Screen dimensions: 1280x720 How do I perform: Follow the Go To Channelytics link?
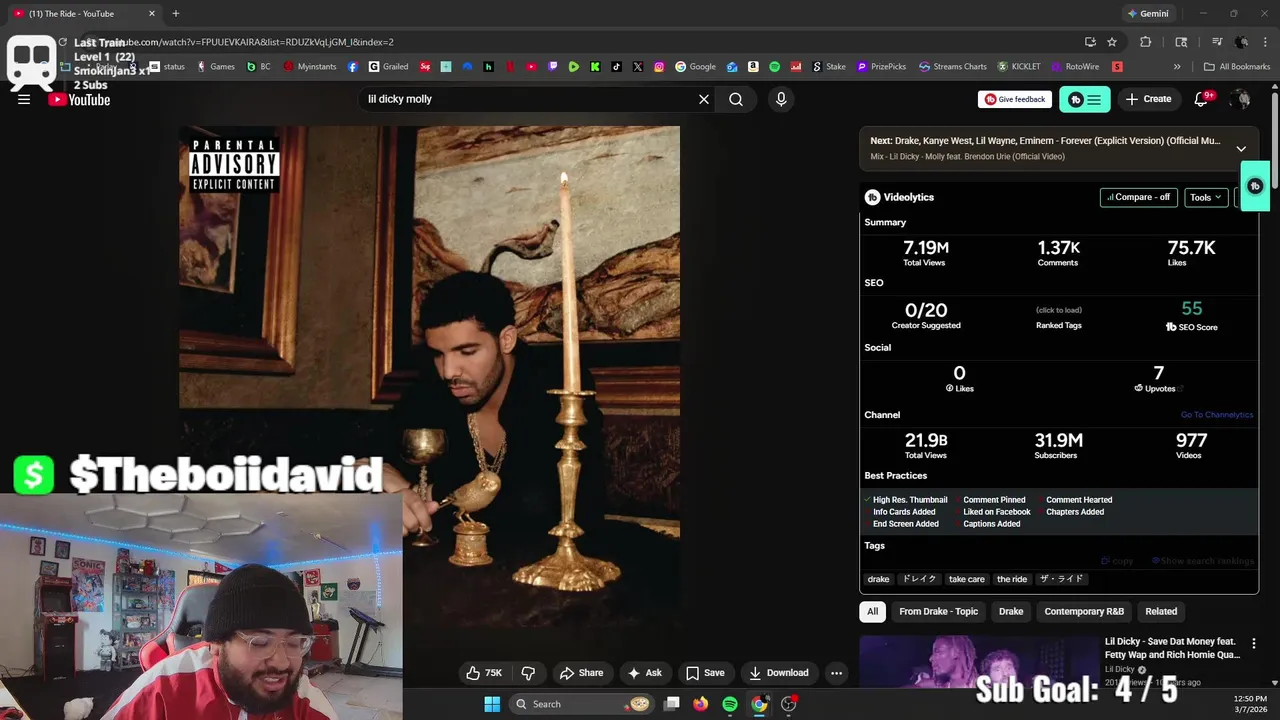click(x=1217, y=415)
